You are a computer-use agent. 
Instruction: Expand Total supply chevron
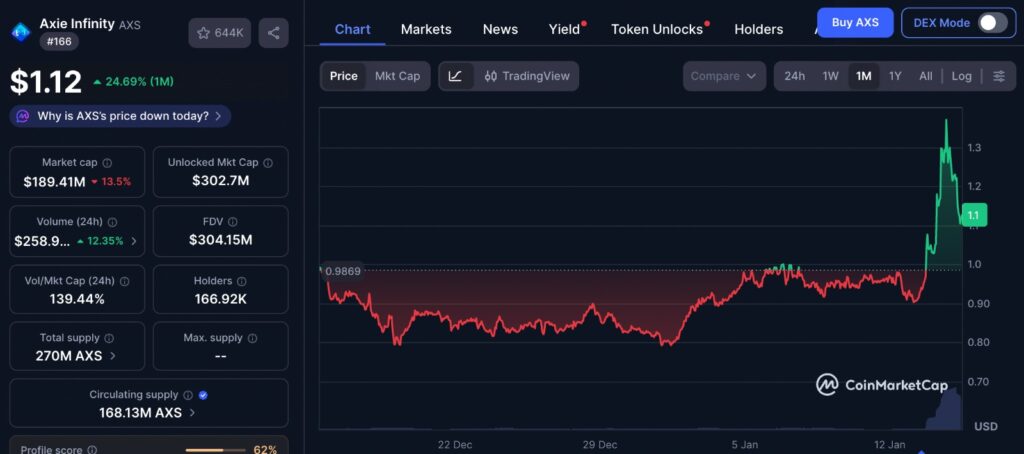pos(113,356)
